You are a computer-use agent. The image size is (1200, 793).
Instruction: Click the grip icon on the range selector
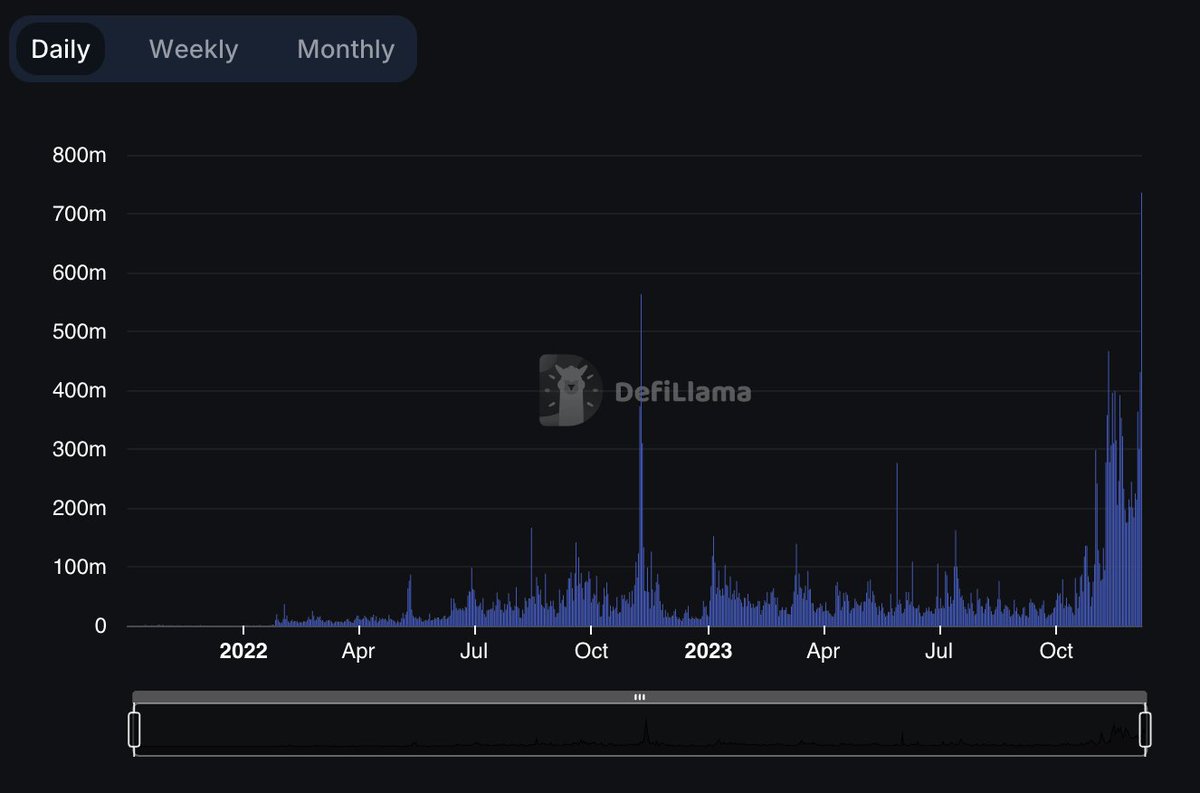pos(640,697)
